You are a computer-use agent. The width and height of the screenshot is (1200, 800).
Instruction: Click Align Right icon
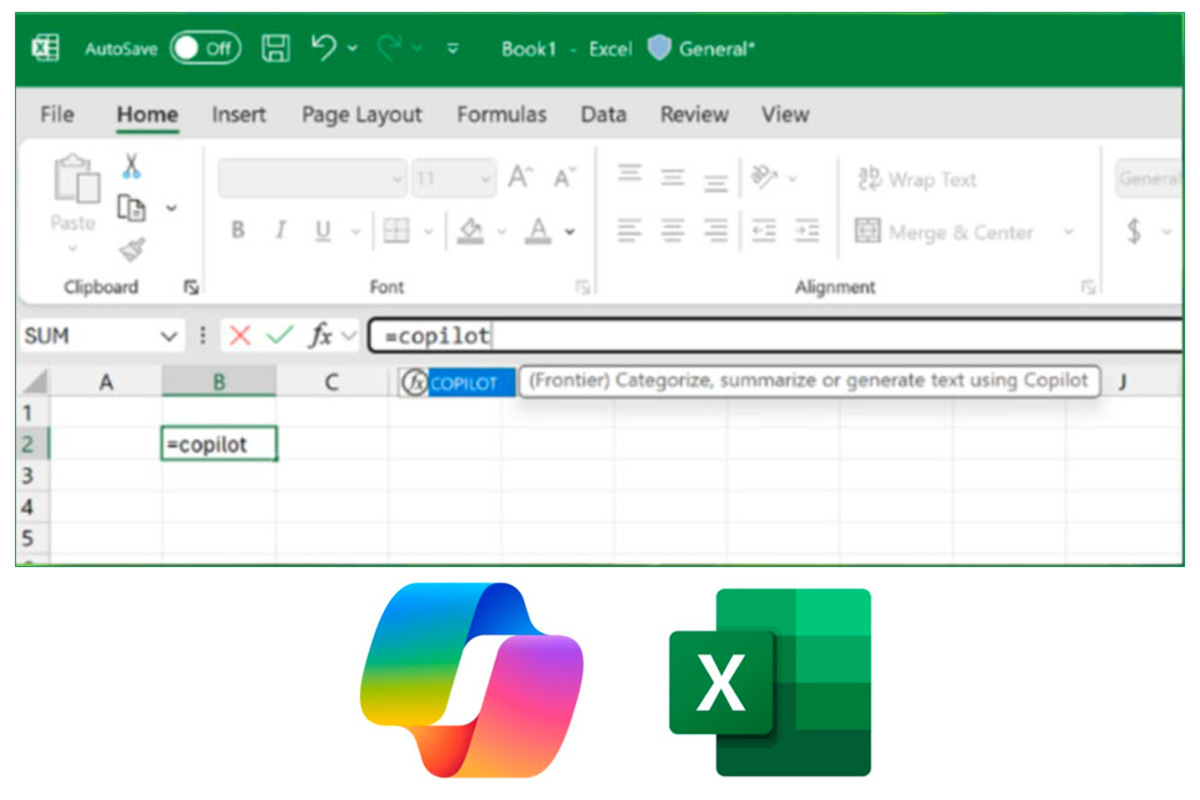point(716,232)
